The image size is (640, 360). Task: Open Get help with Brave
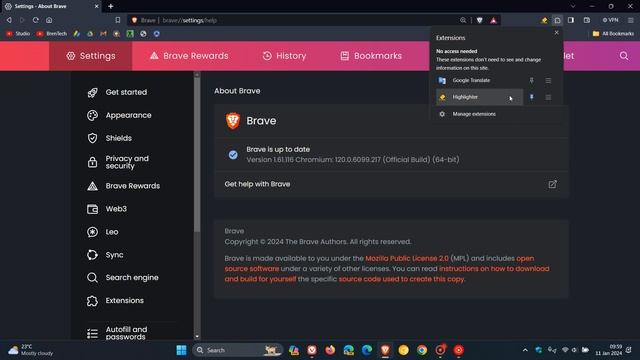click(x=391, y=184)
